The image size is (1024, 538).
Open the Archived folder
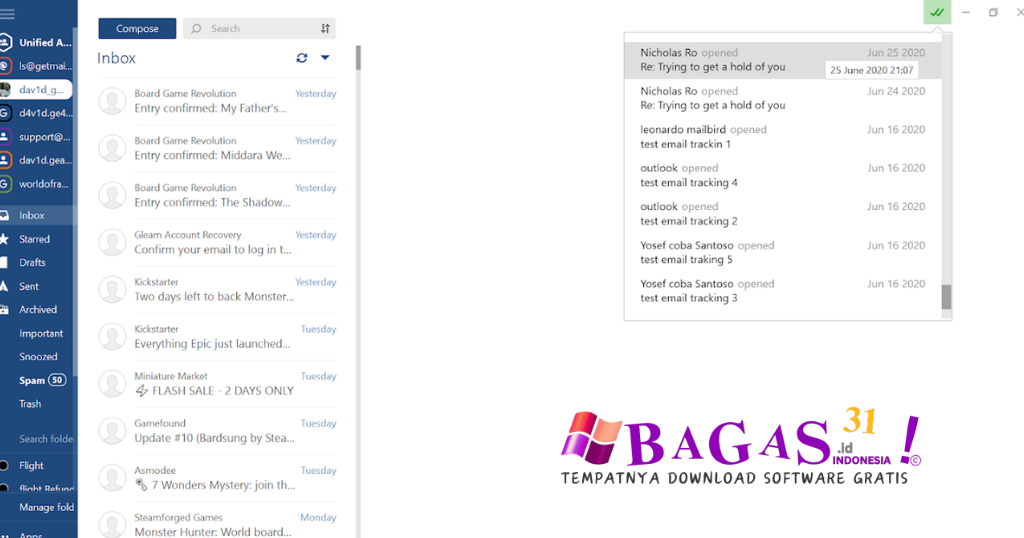(x=39, y=309)
